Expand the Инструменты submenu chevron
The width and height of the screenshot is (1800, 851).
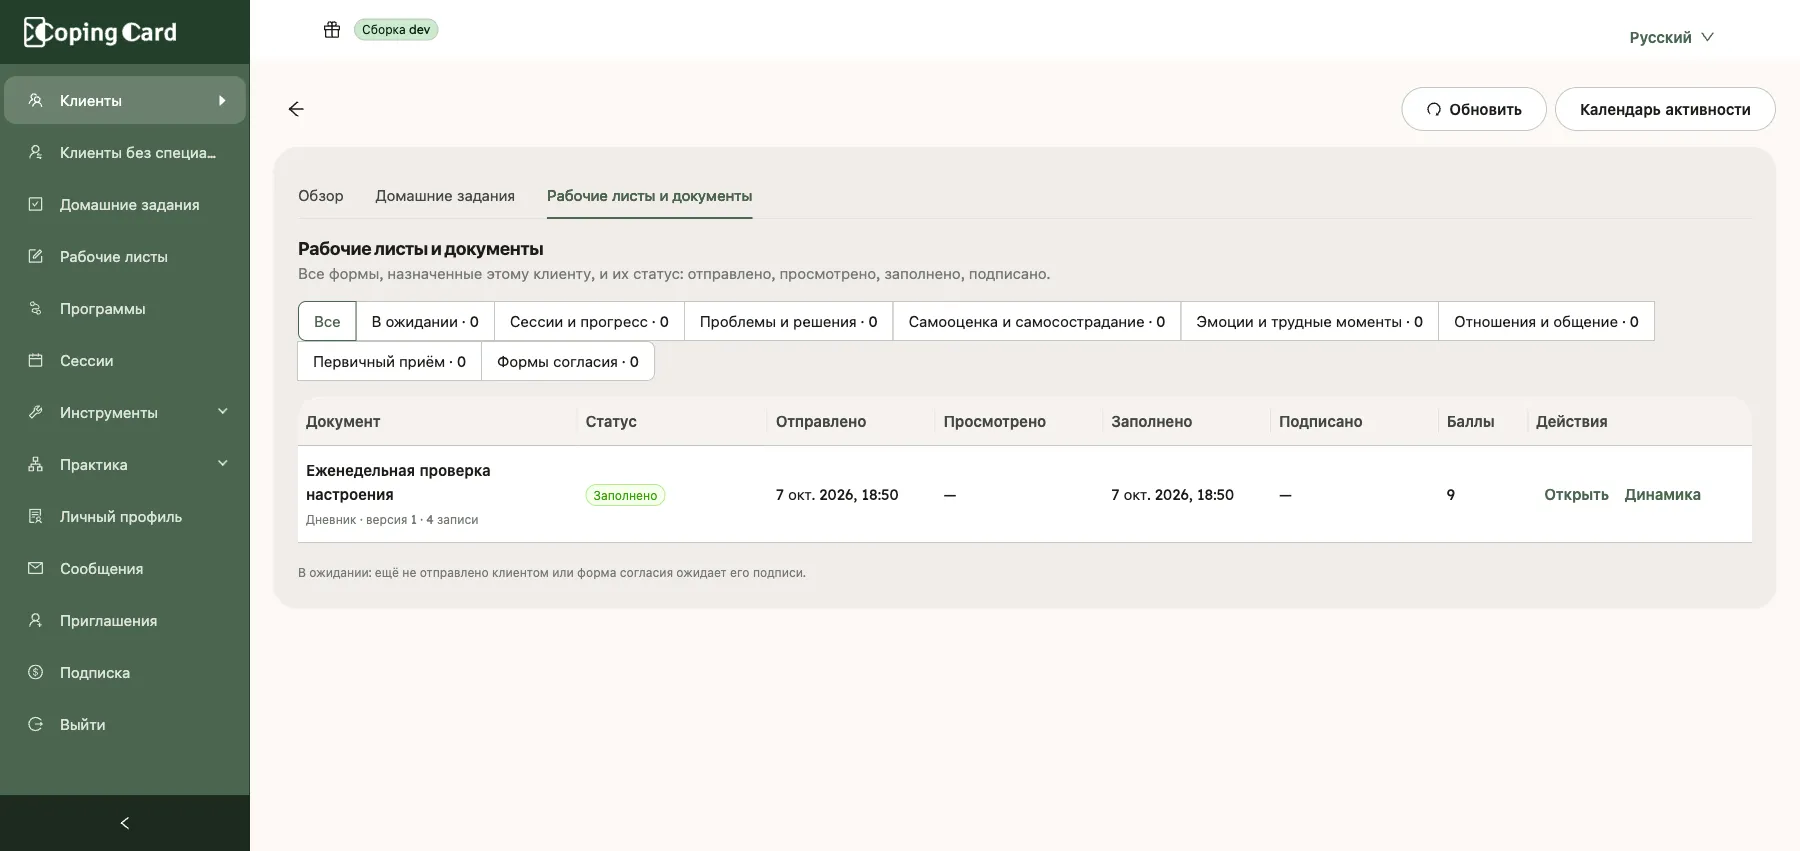(223, 411)
